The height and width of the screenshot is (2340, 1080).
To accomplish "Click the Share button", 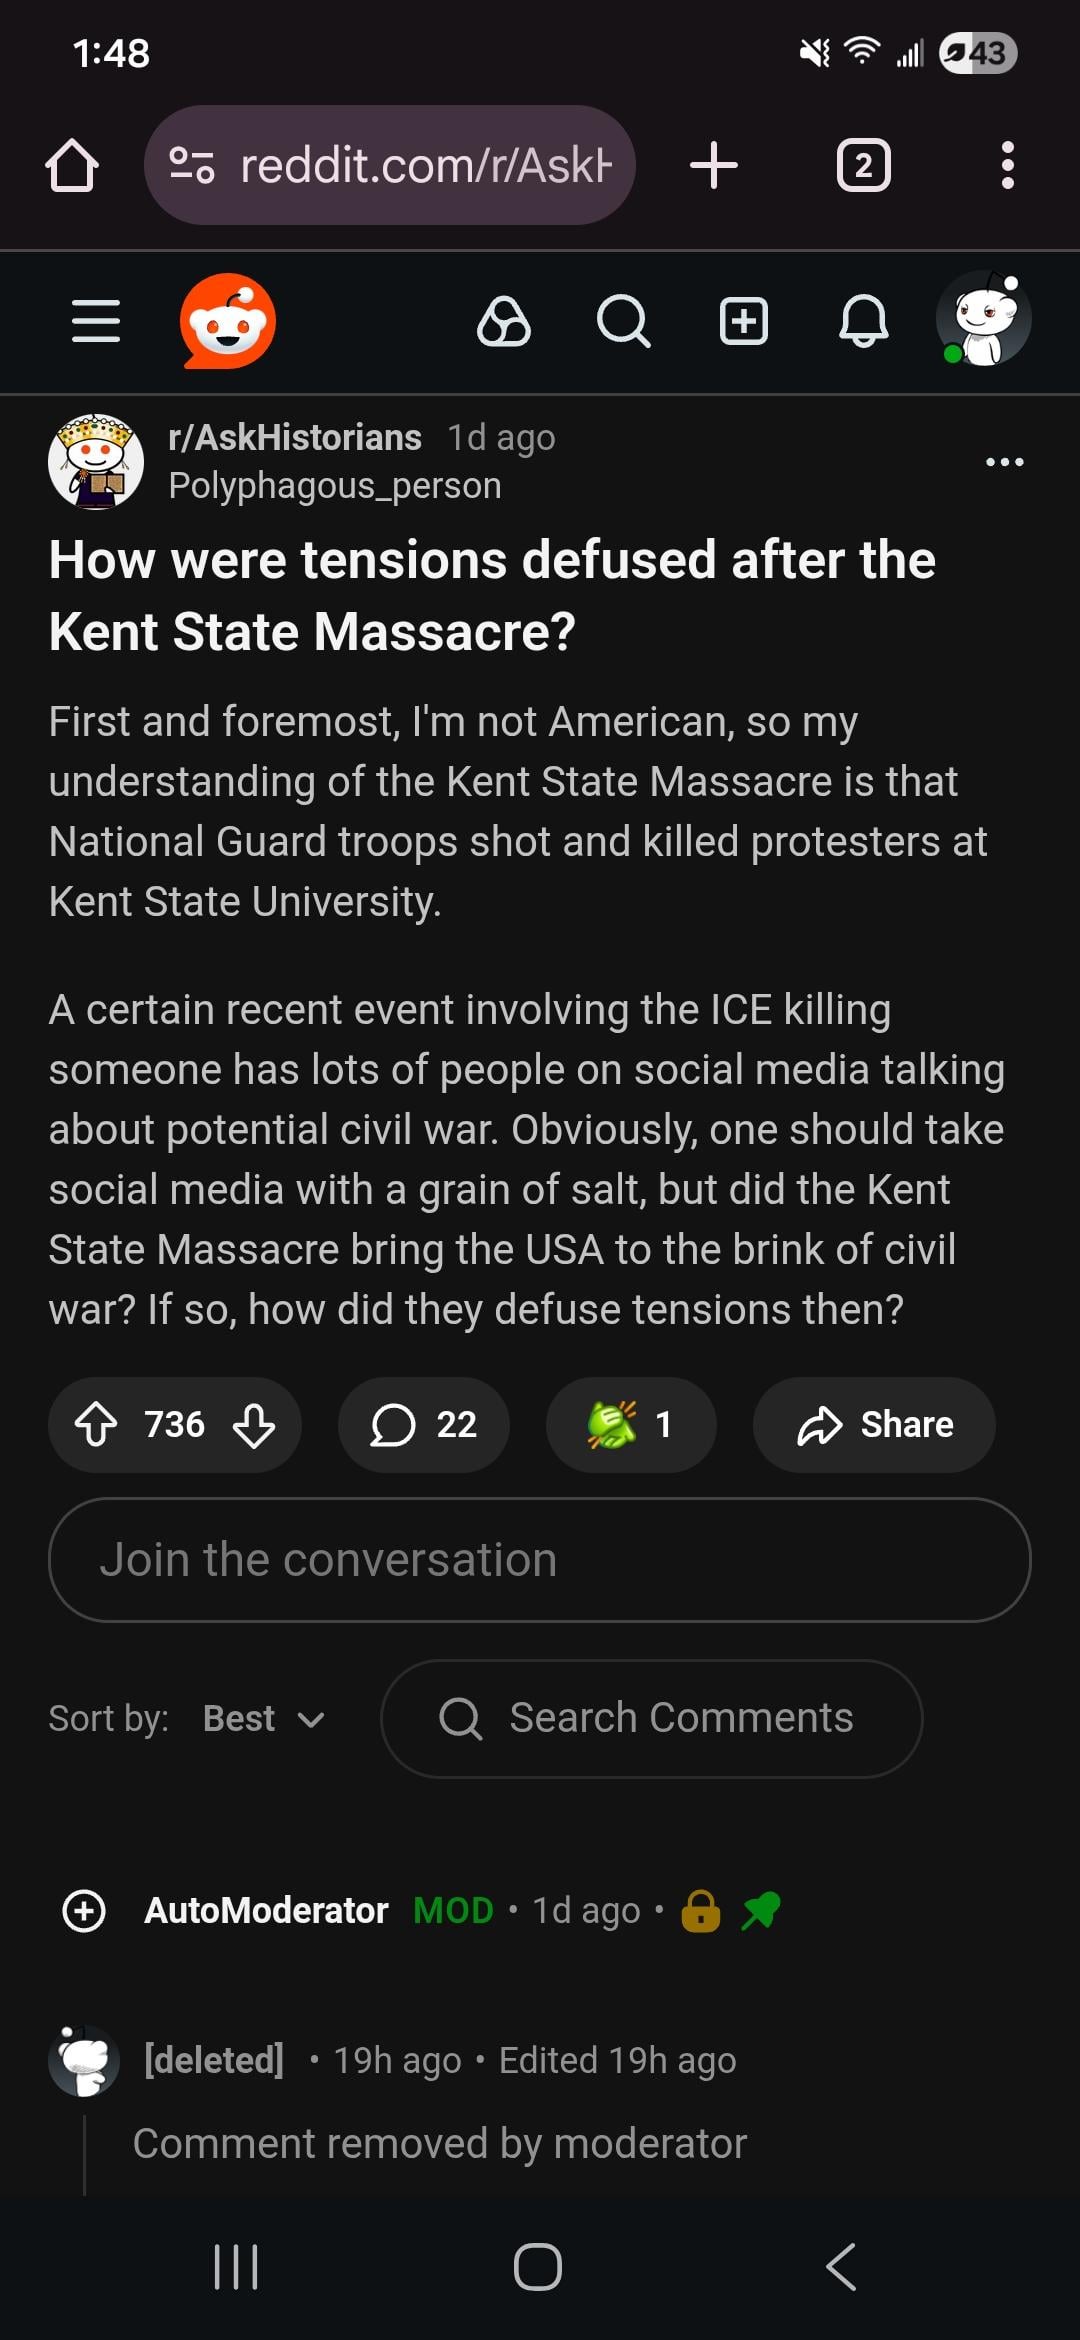I will coord(874,1424).
